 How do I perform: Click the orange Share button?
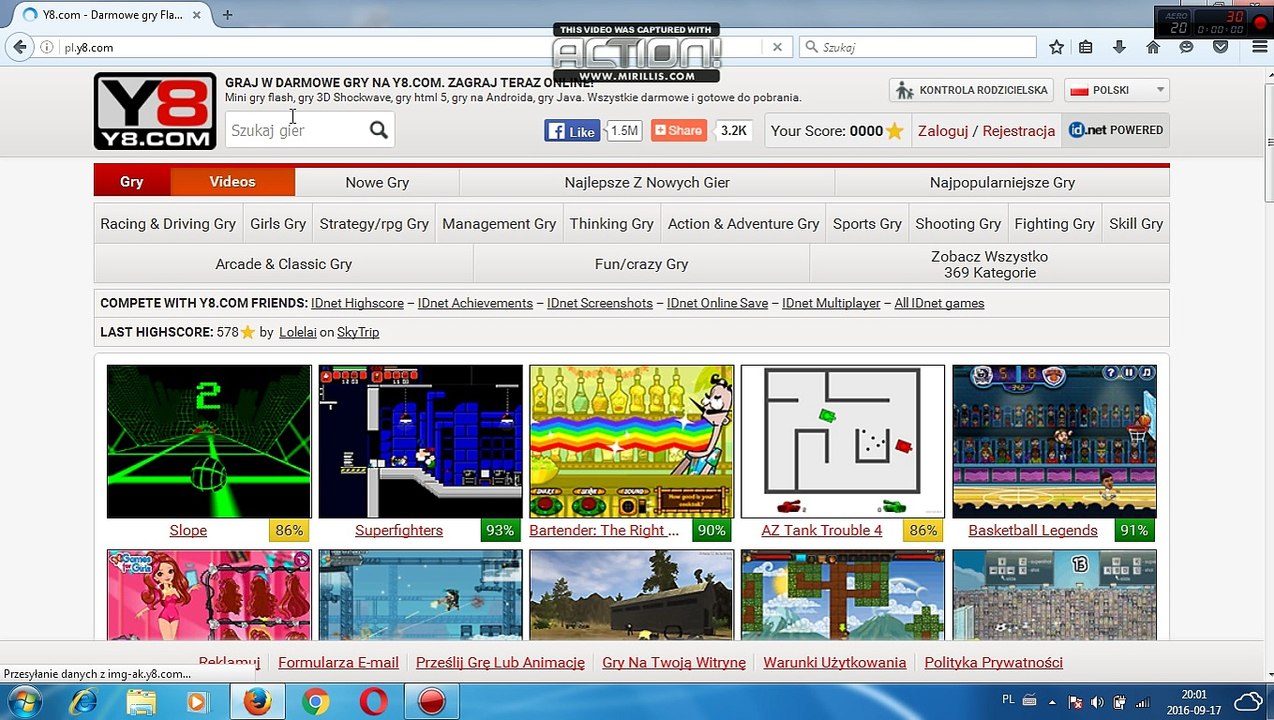tap(678, 130)
